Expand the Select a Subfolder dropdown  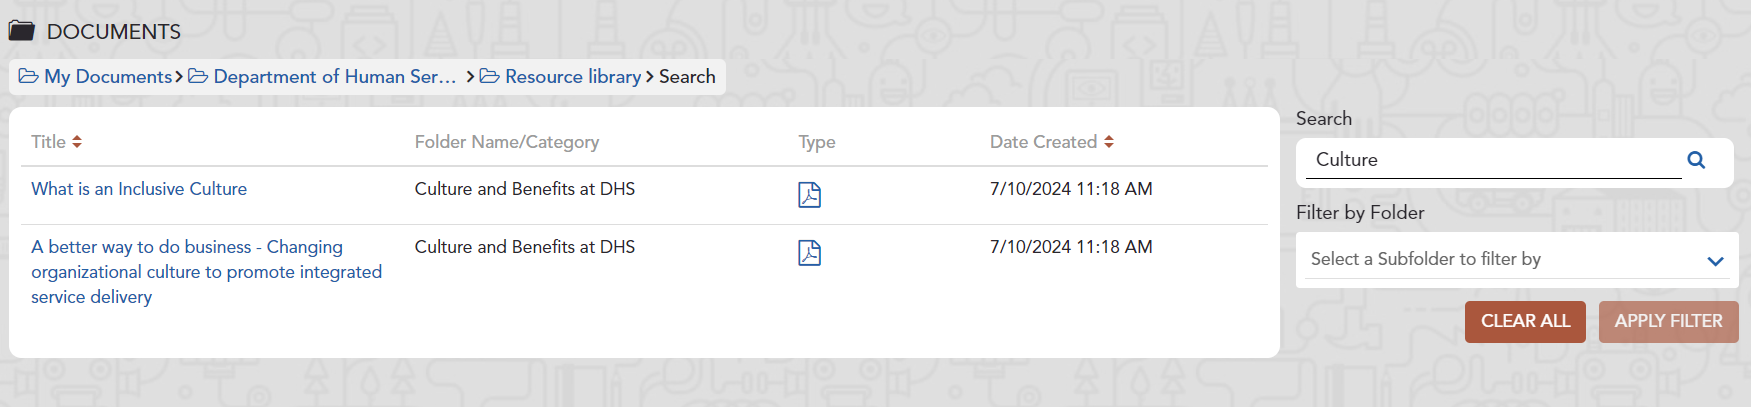pos(1500,259)
